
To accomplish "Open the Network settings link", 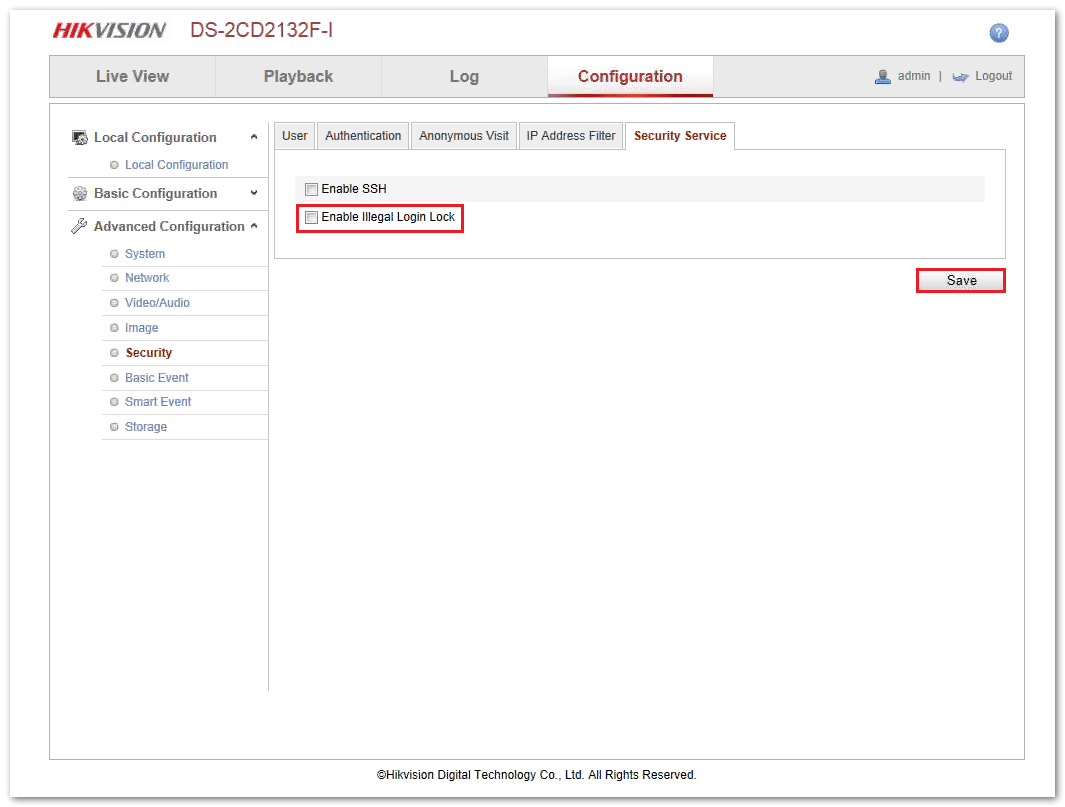I will [147, 278].
